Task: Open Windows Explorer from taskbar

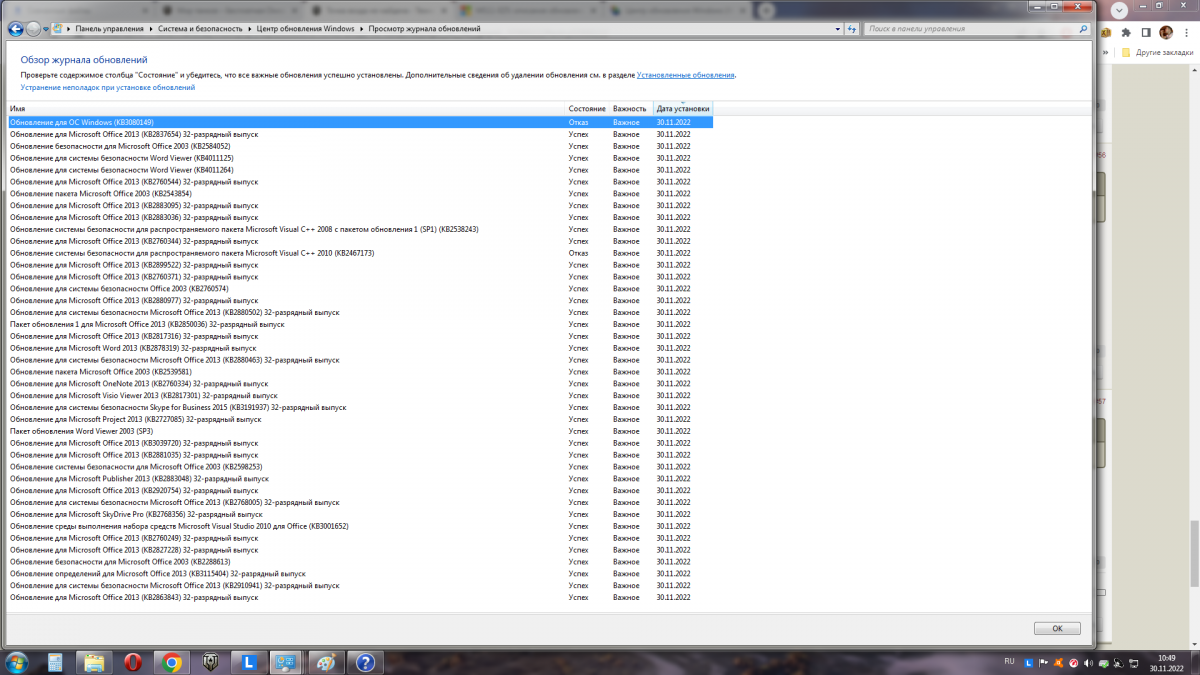Action: [x=93, y=662]
